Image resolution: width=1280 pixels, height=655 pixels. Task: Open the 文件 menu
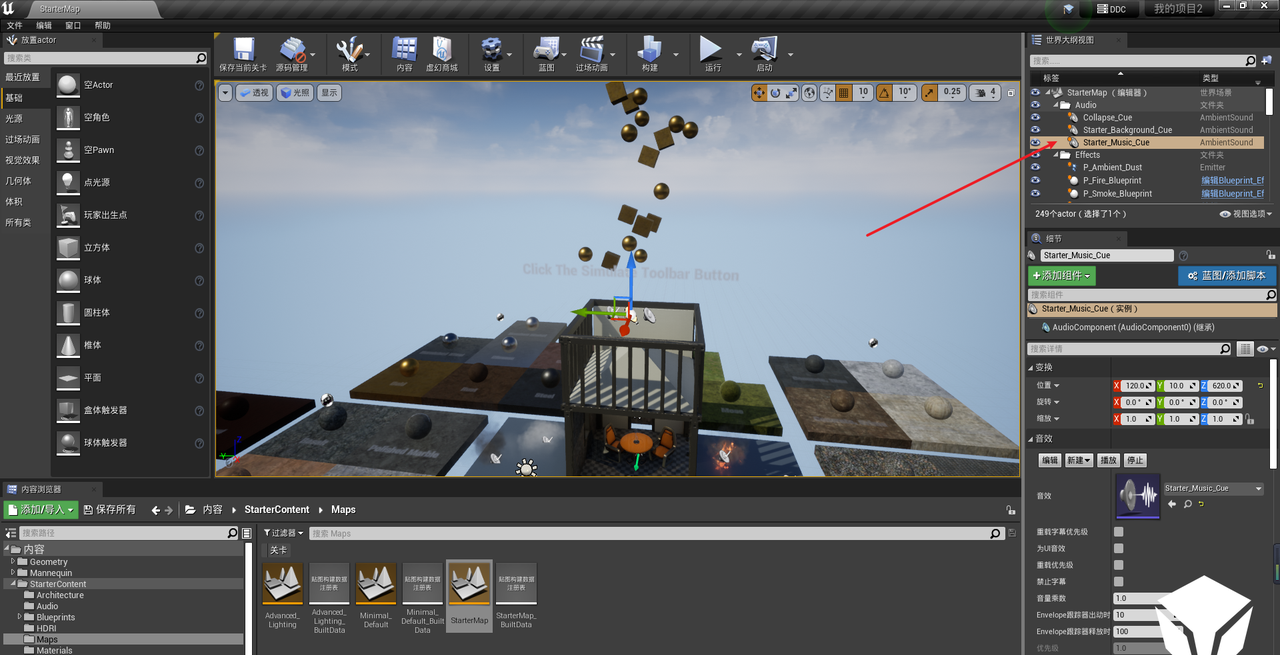(14, 25)
